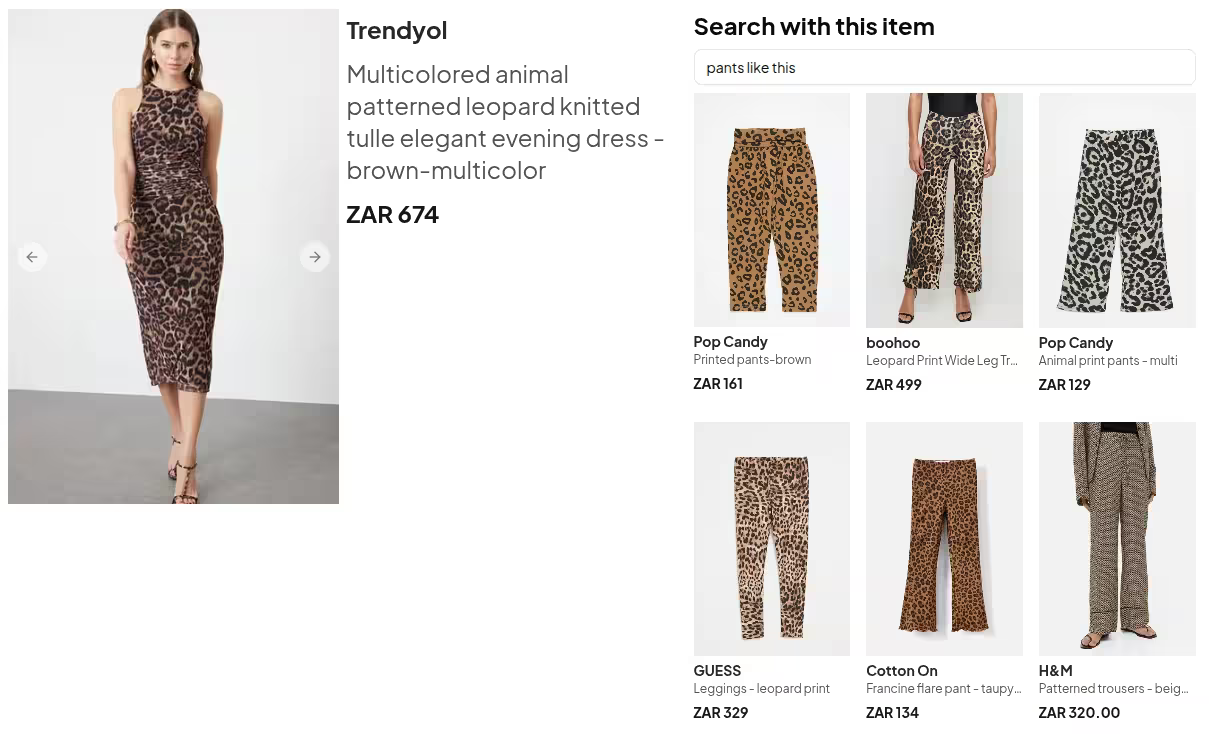
Task: Click the ZAR 129 price on Pop Candy pants
Action: (1064, 384)
